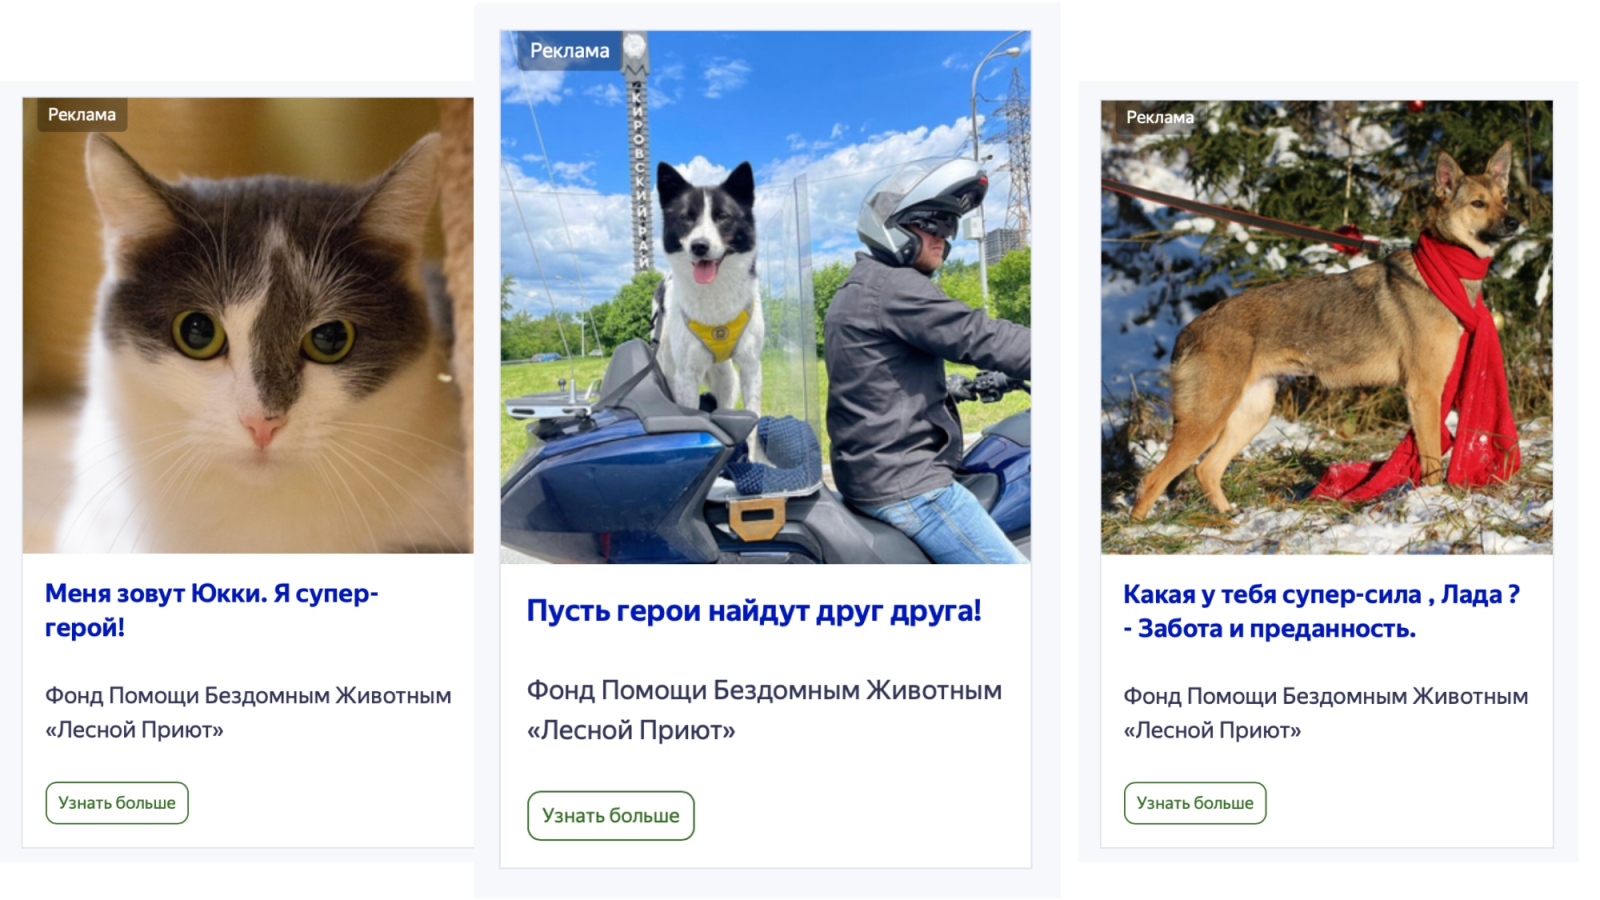Click the Реклама label on the motorcycle ad
Screen dimensions: 1600x900
point(569,51)
